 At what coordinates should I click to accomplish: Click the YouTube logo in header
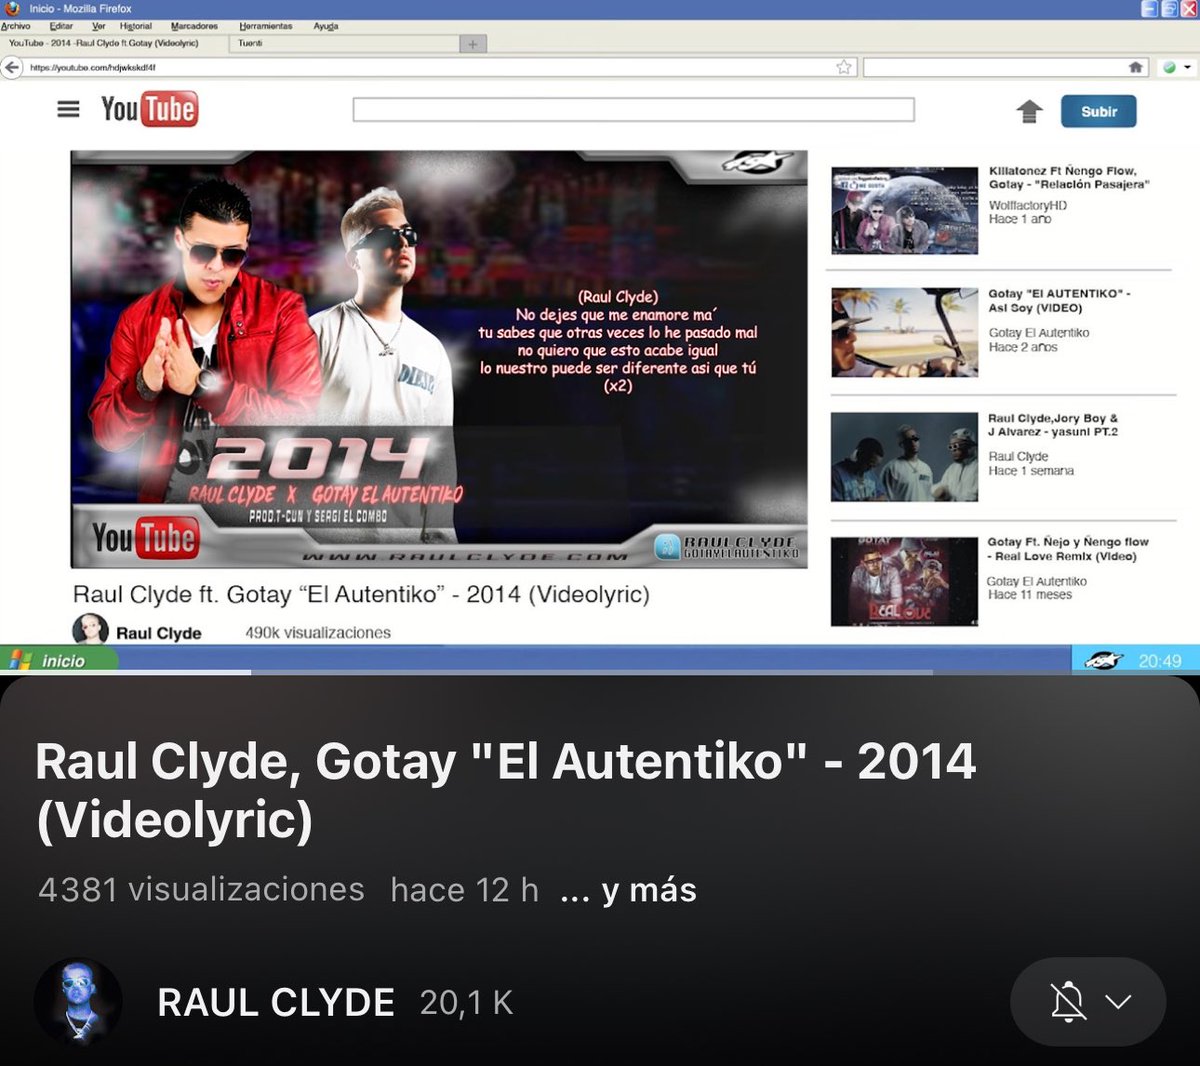149,109
